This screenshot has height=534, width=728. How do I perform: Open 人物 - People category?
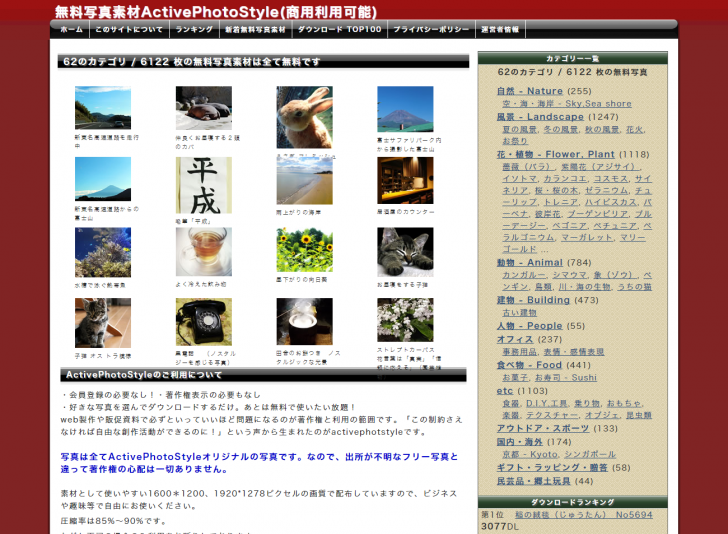tap(529, 326)
